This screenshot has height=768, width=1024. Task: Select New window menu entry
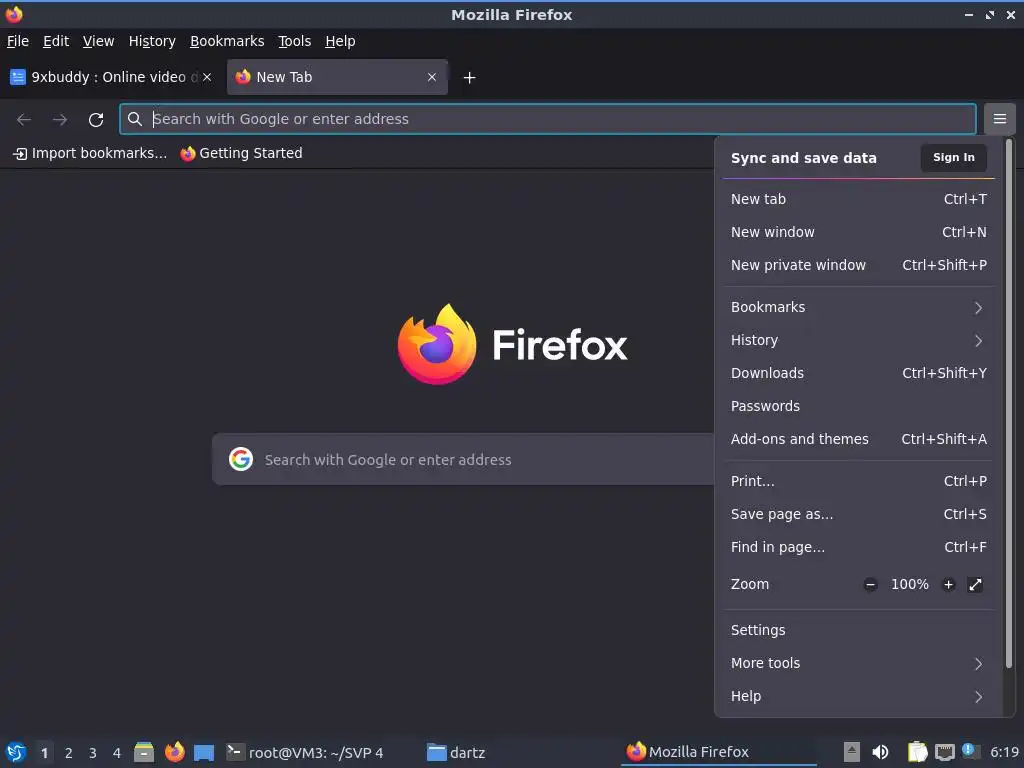[858, 232]
